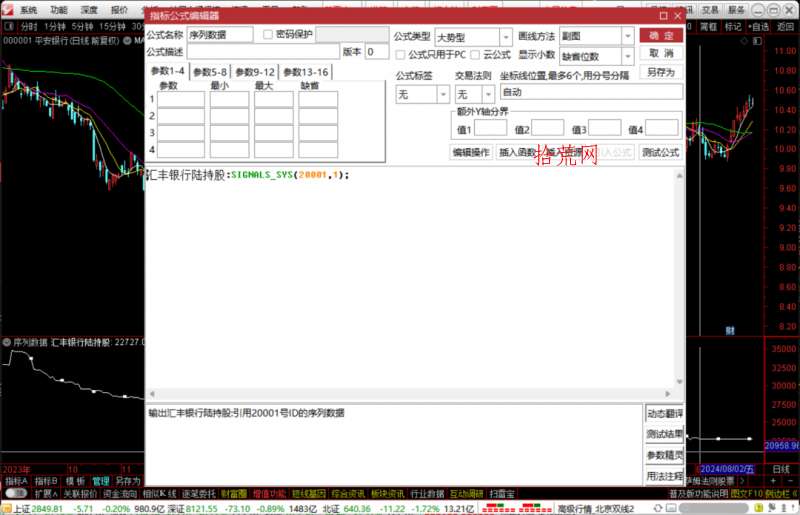Enable 密码保护 checkbox
The image size is (800, 515).
(268, 34)
